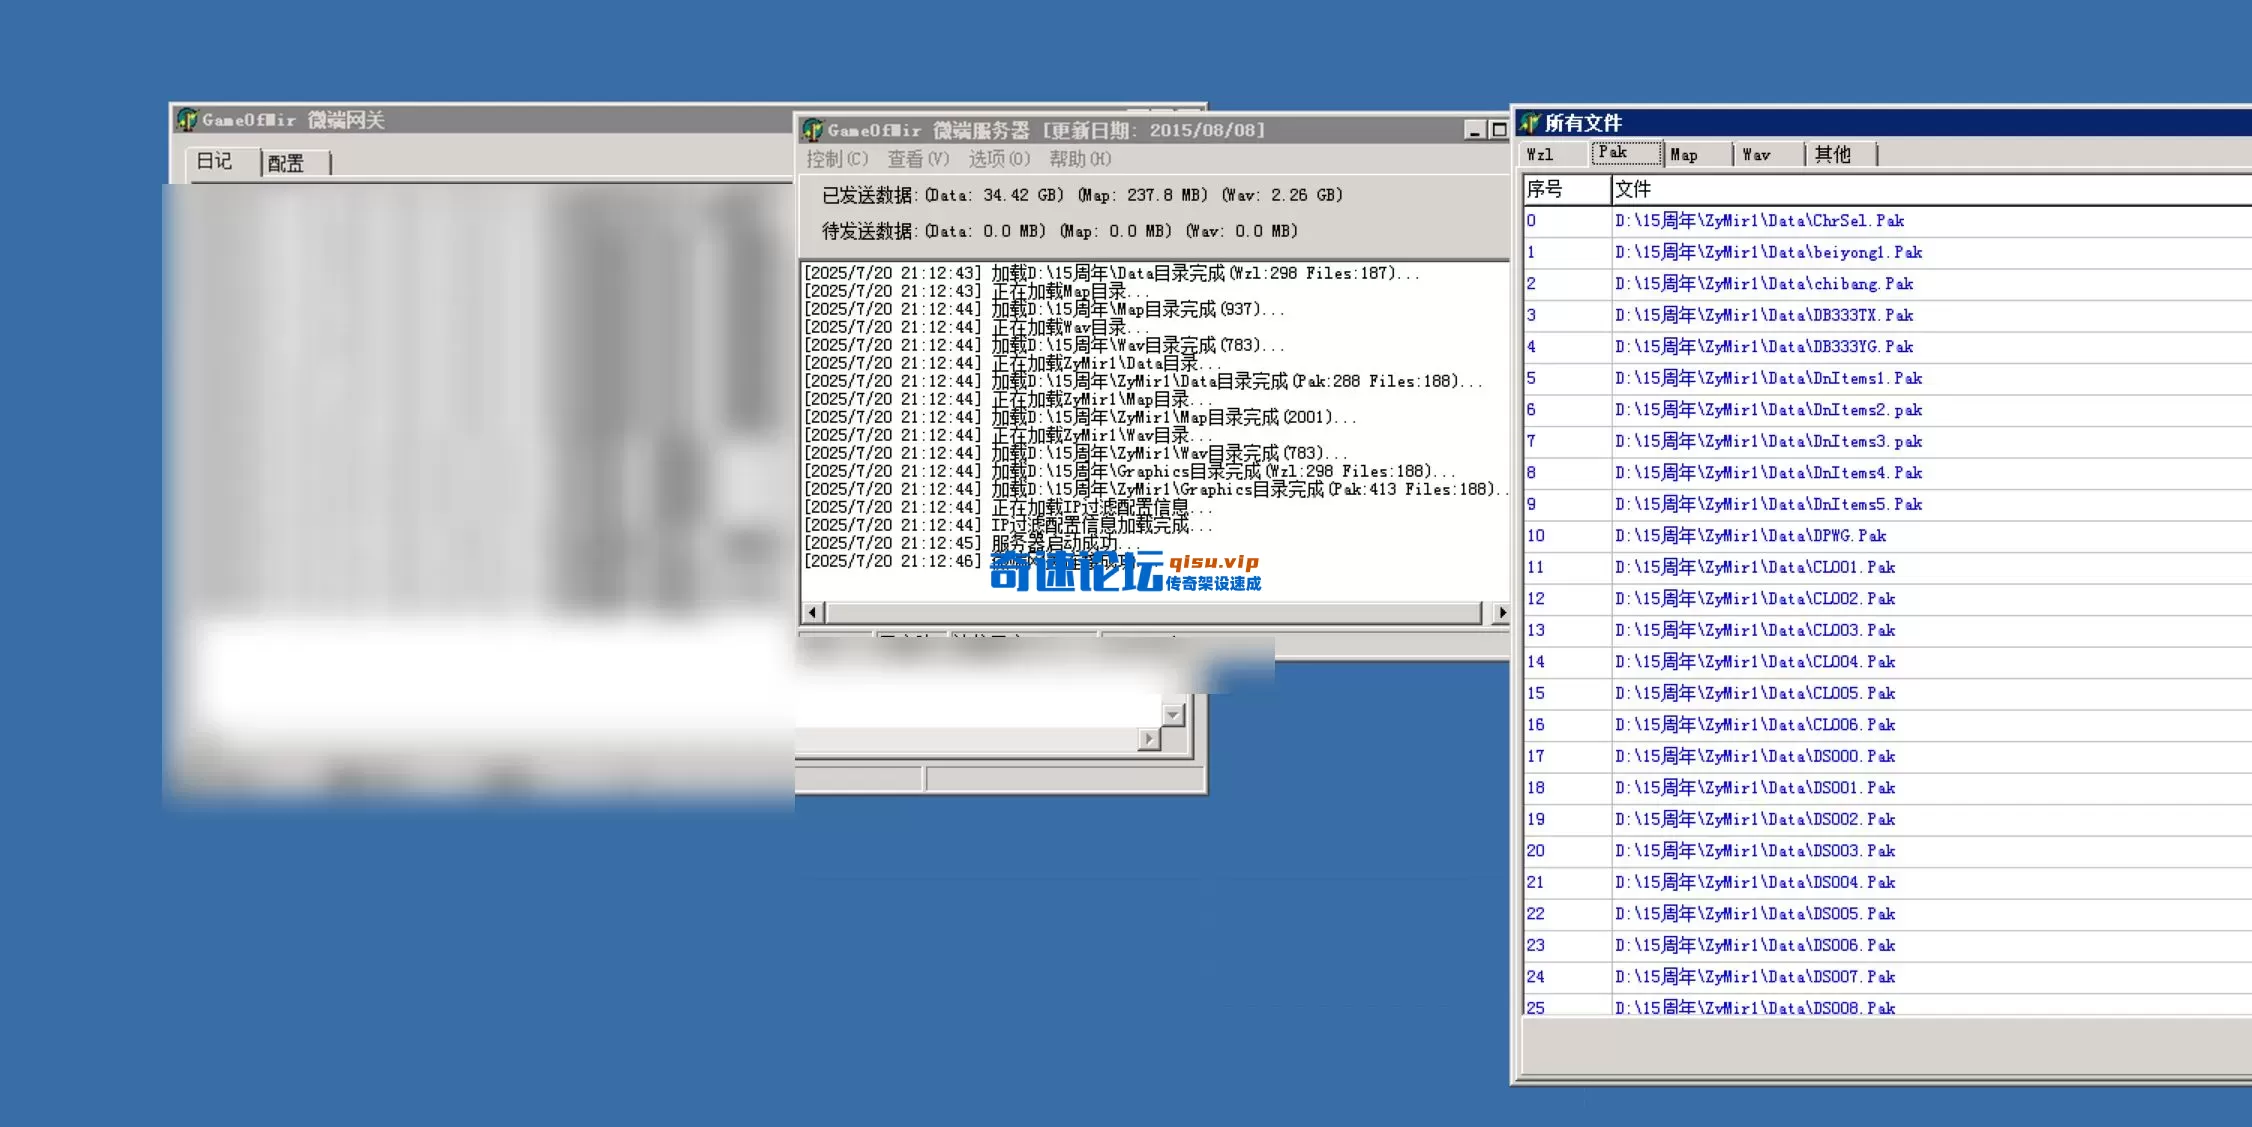Screen dimensions: 2252x1127
Task: Open the Map tab in 所有文件
Action: click(1683, 154)
